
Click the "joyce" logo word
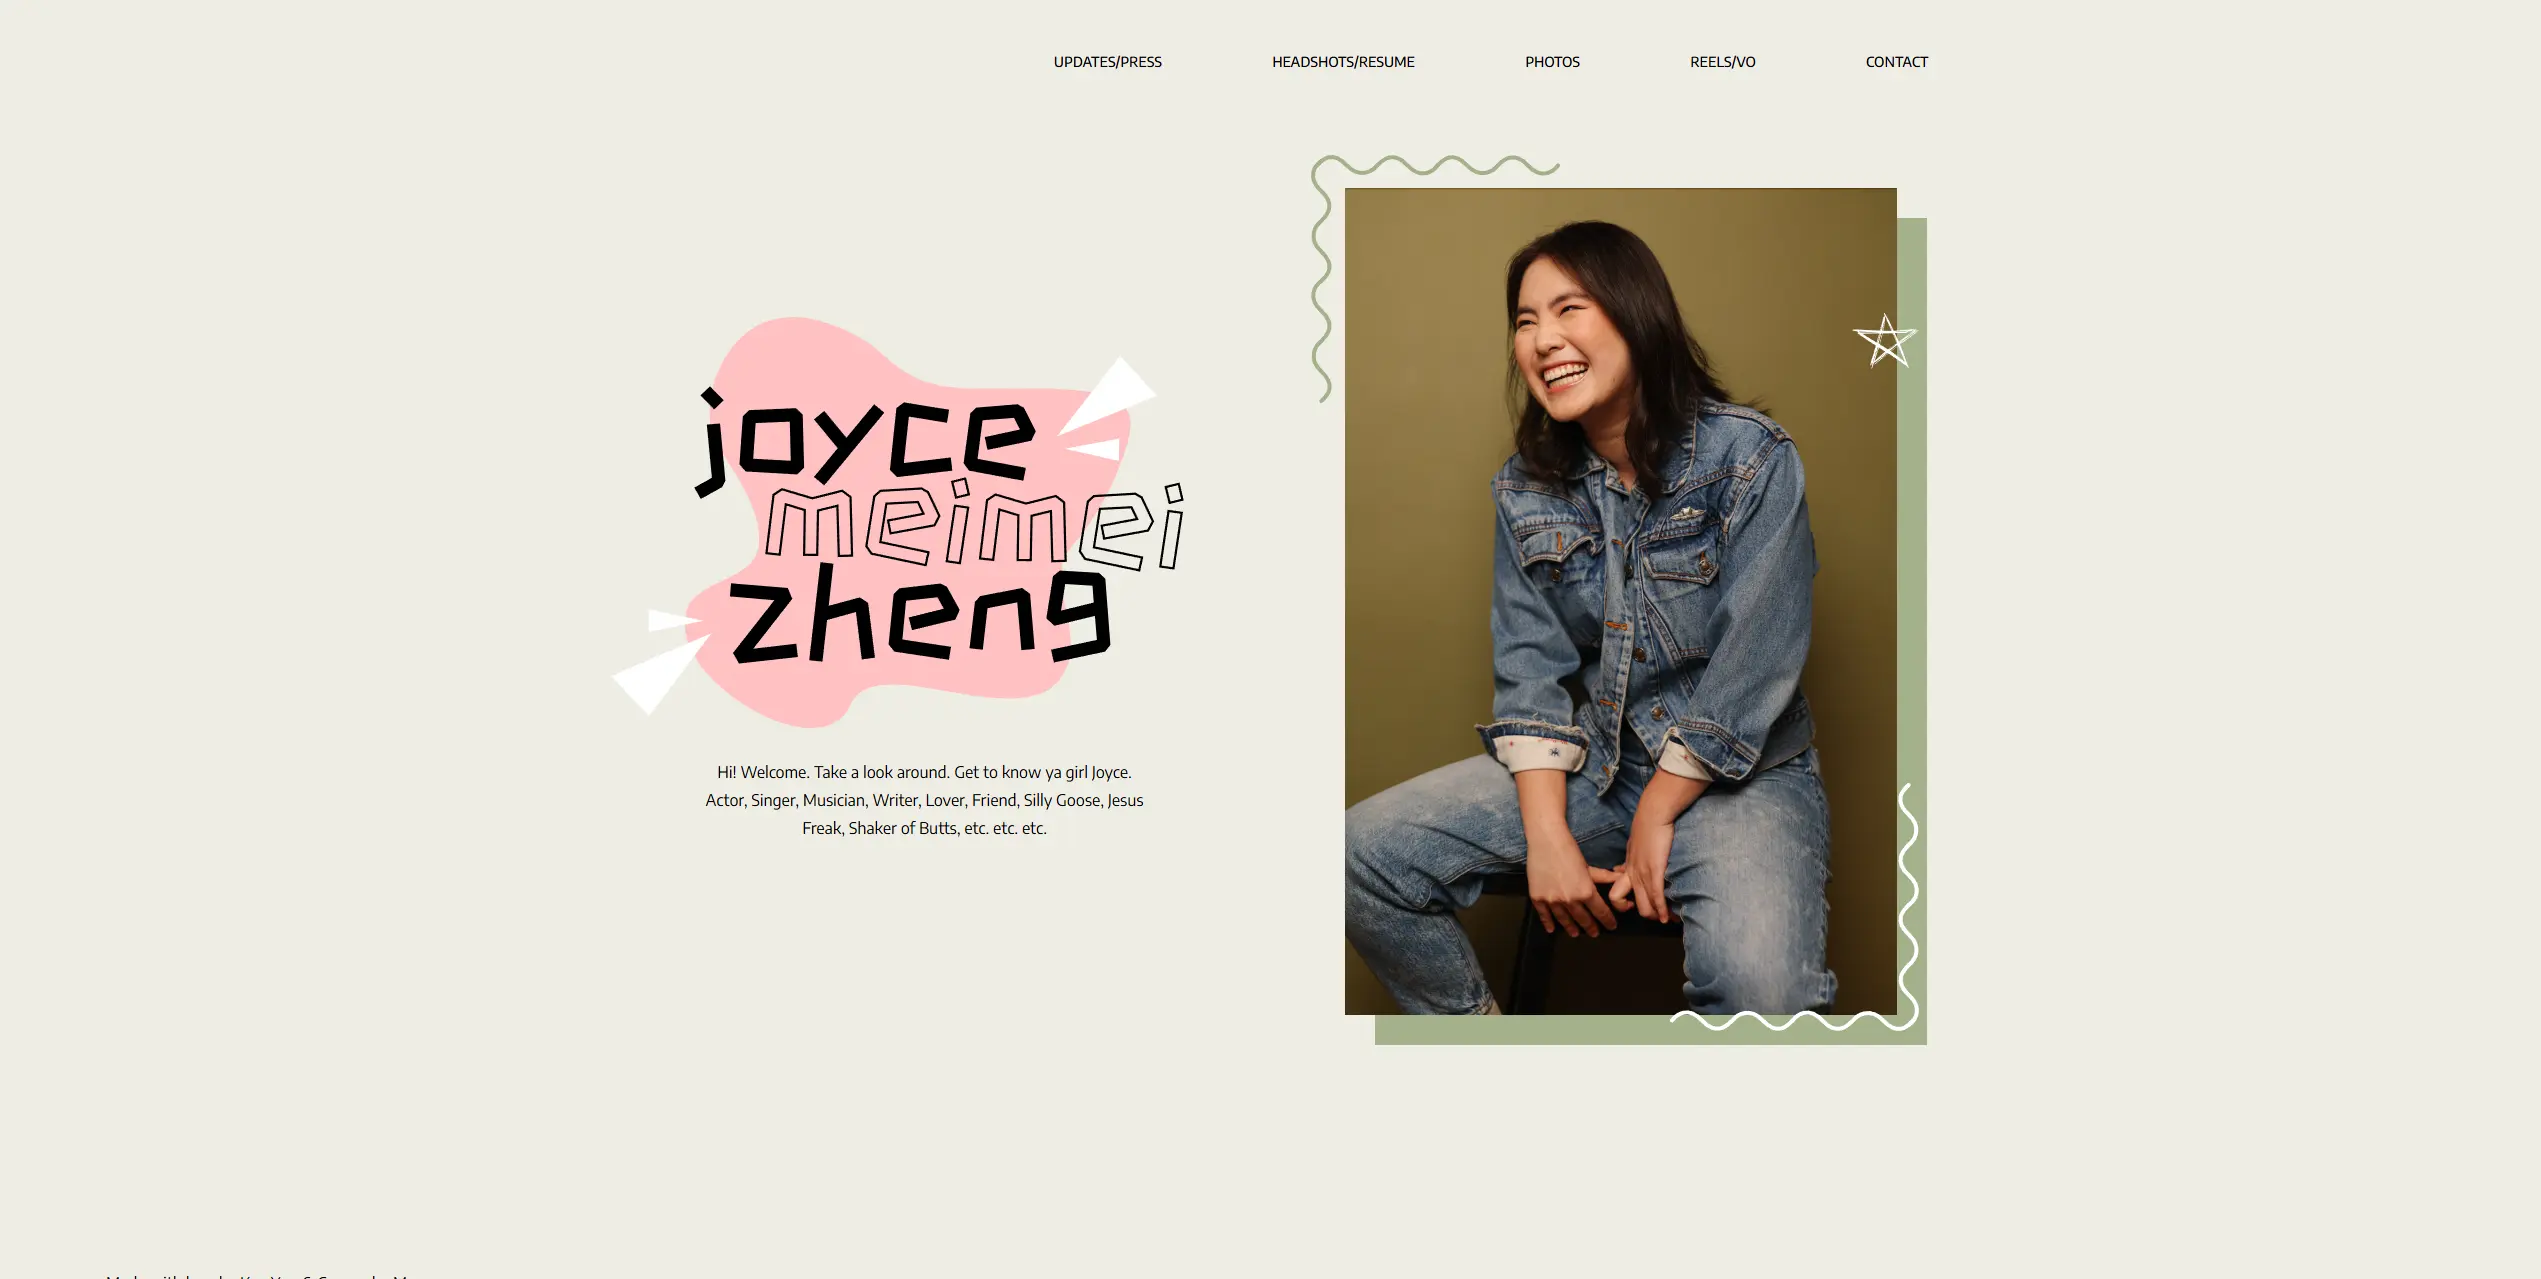(865, 442)
